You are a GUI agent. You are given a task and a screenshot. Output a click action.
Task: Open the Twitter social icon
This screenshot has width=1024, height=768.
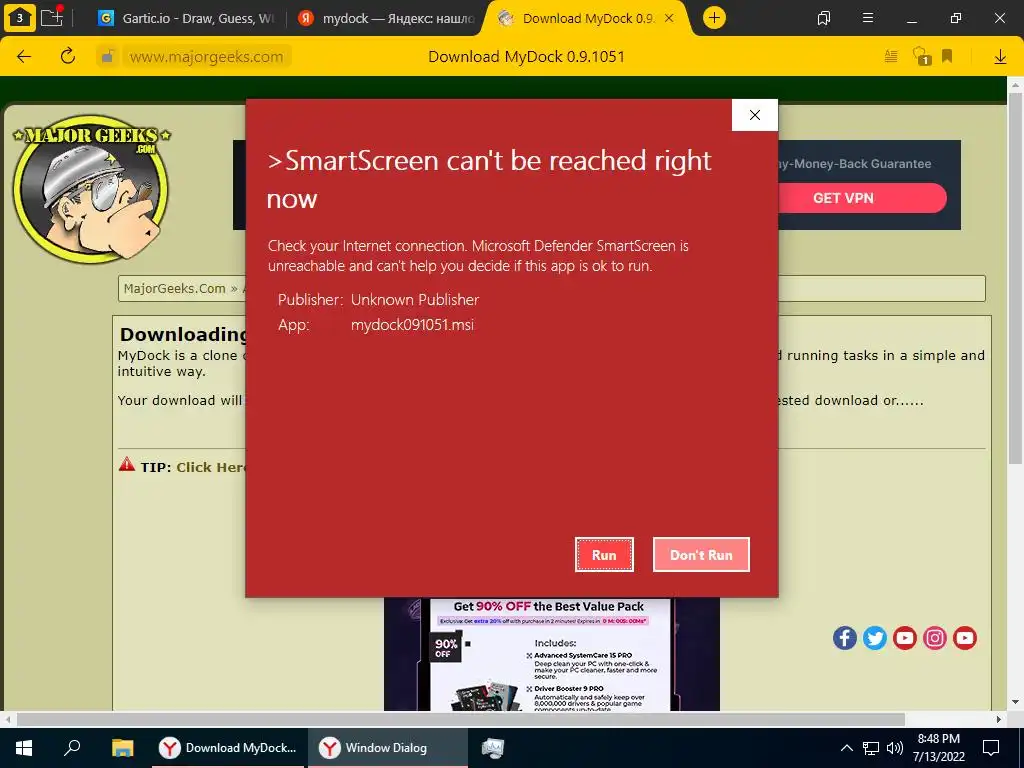click(874, 637)
